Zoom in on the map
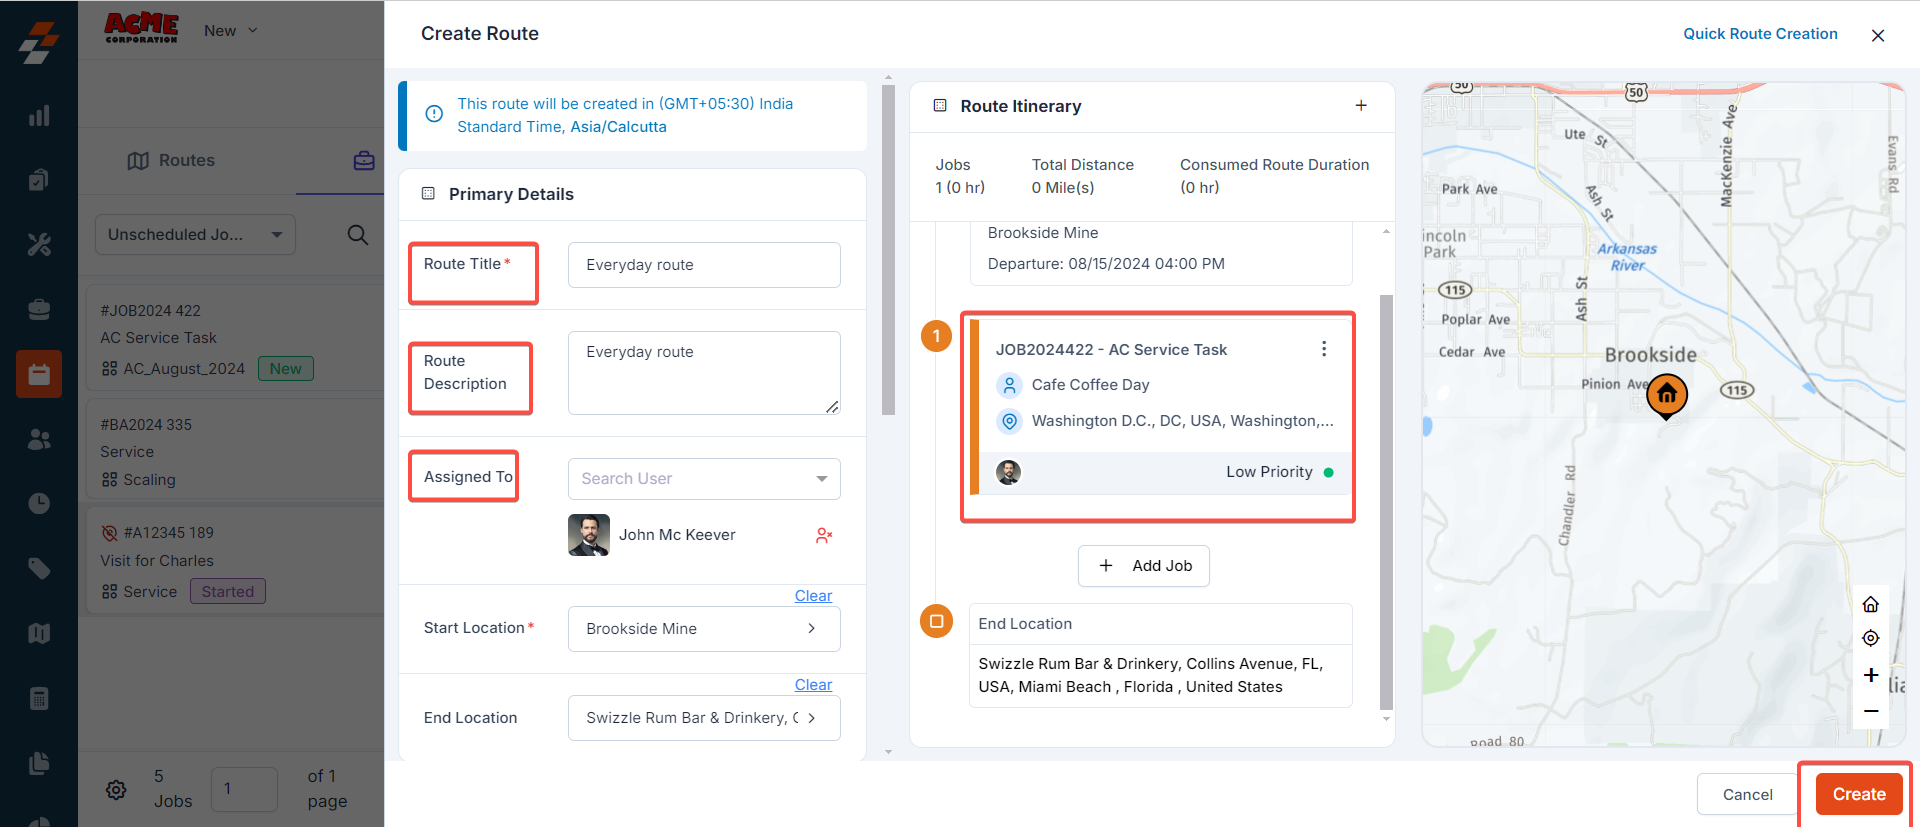The image size is (1920, 827). tap(1870, 675)
